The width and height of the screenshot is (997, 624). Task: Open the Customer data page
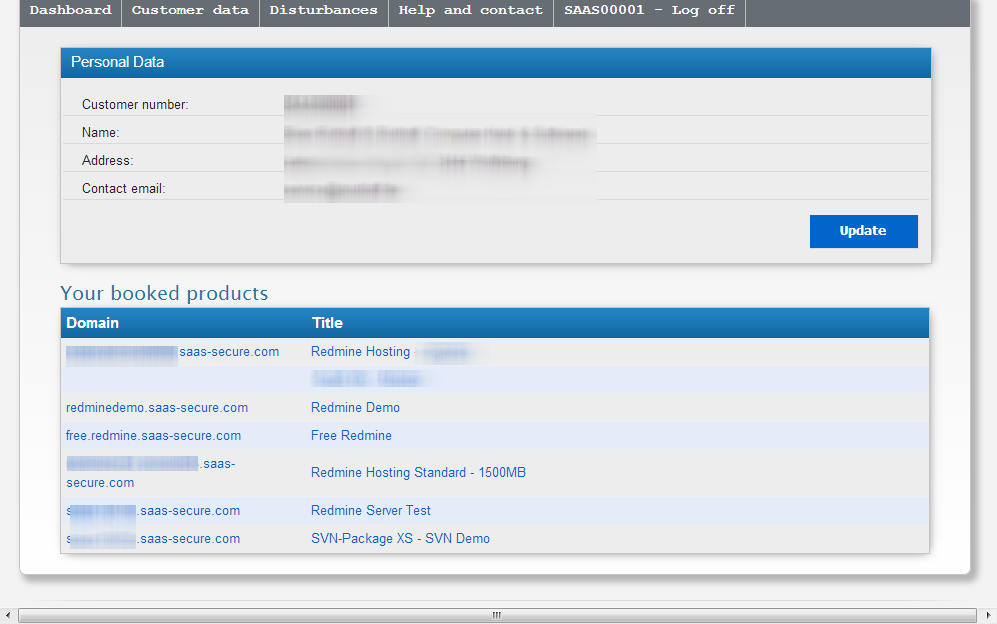click(x=190, y=11)
